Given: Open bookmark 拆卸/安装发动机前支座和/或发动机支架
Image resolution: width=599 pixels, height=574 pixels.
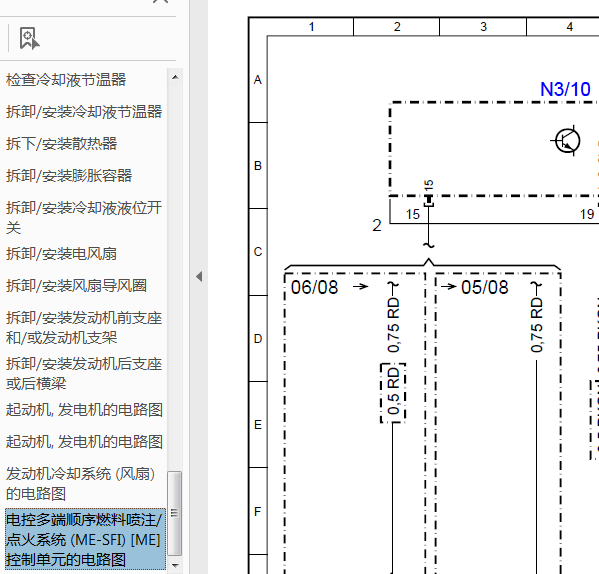Looking at the screenshot, I should coord(84,328).
